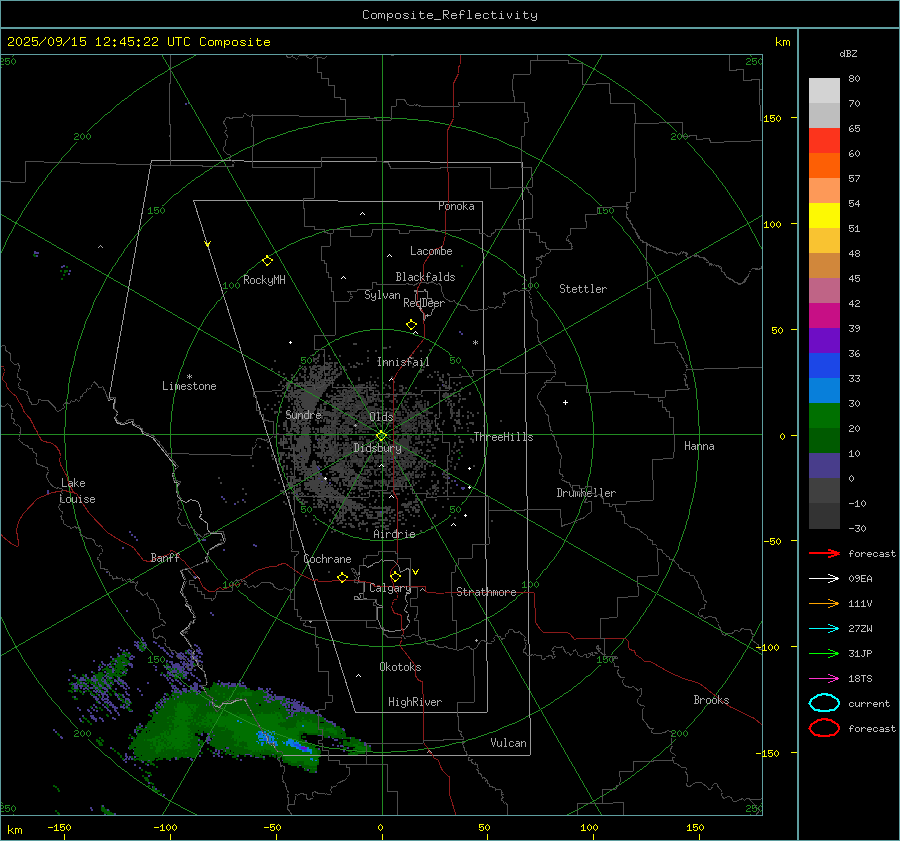This screenshot has width=900, height=841.
Task: Click the Stettler label
Action: pos(583,289)
